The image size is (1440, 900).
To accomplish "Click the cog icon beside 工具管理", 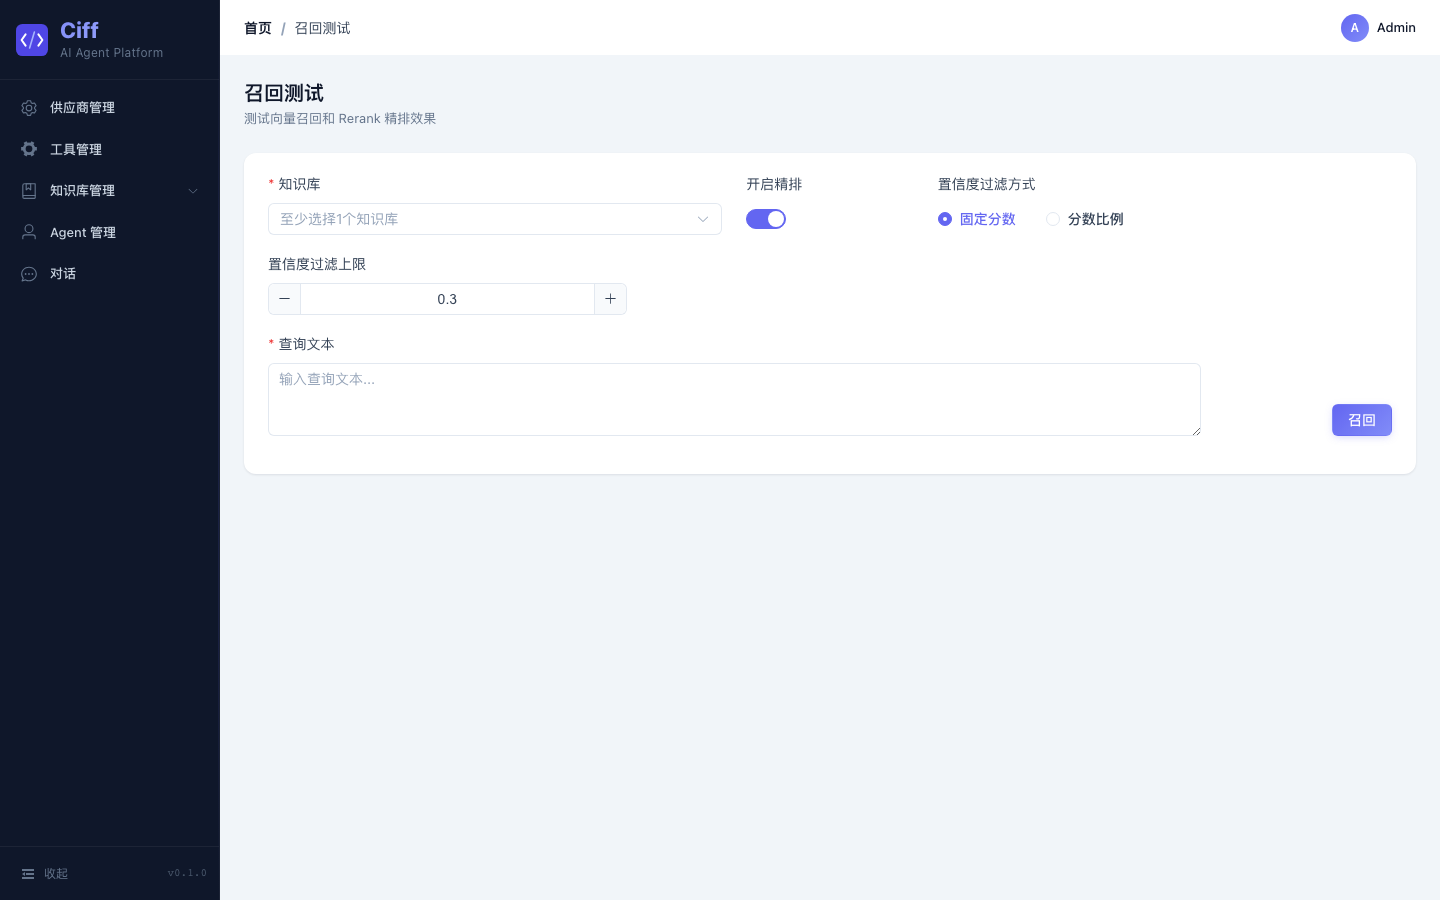I will point(29,149).
